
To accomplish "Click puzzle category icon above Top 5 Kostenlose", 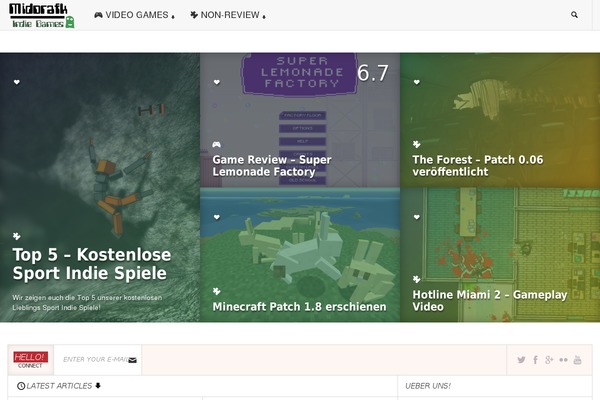I will click(x=17, y=236).
